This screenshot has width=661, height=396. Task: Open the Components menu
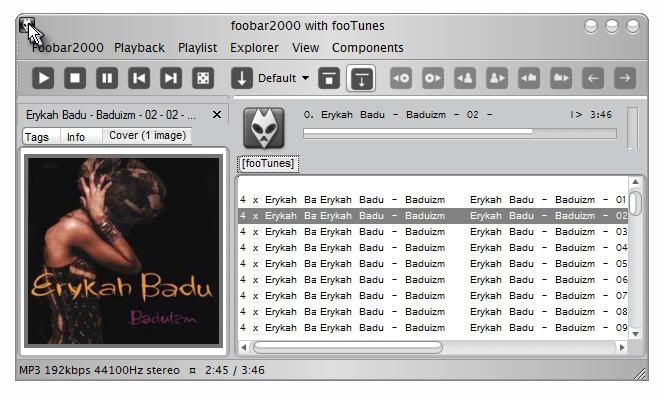pyautogui.click(x=368, y=48)
